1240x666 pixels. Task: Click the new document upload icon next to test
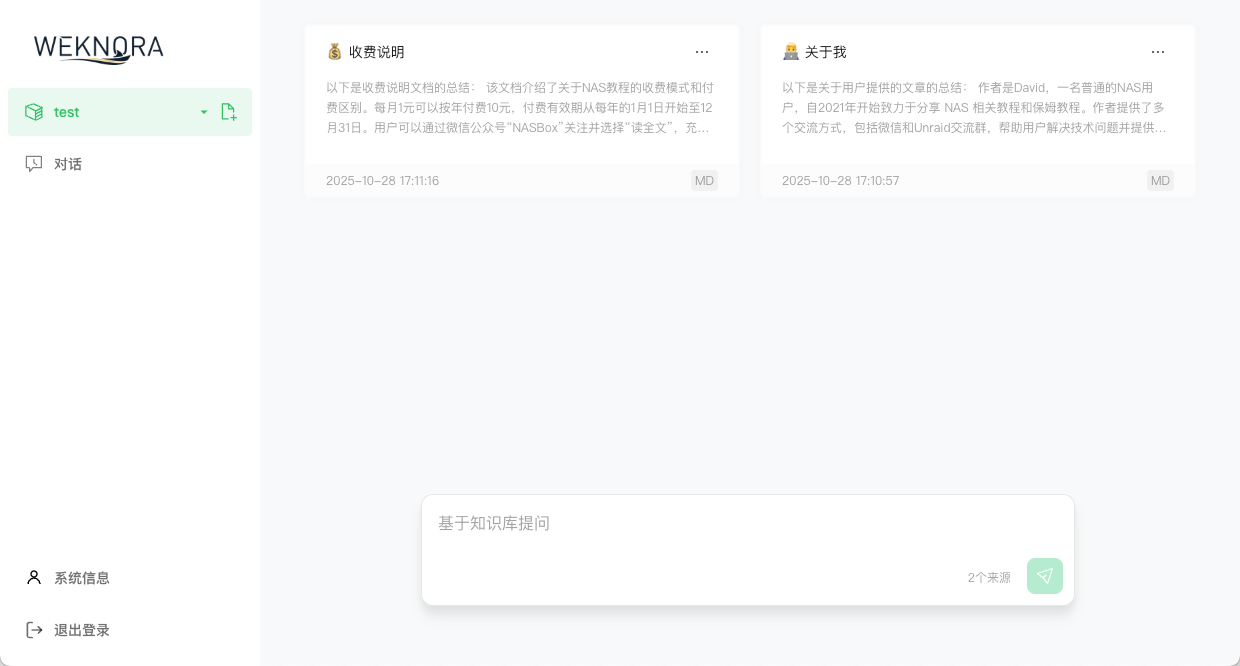pos(228,112)
